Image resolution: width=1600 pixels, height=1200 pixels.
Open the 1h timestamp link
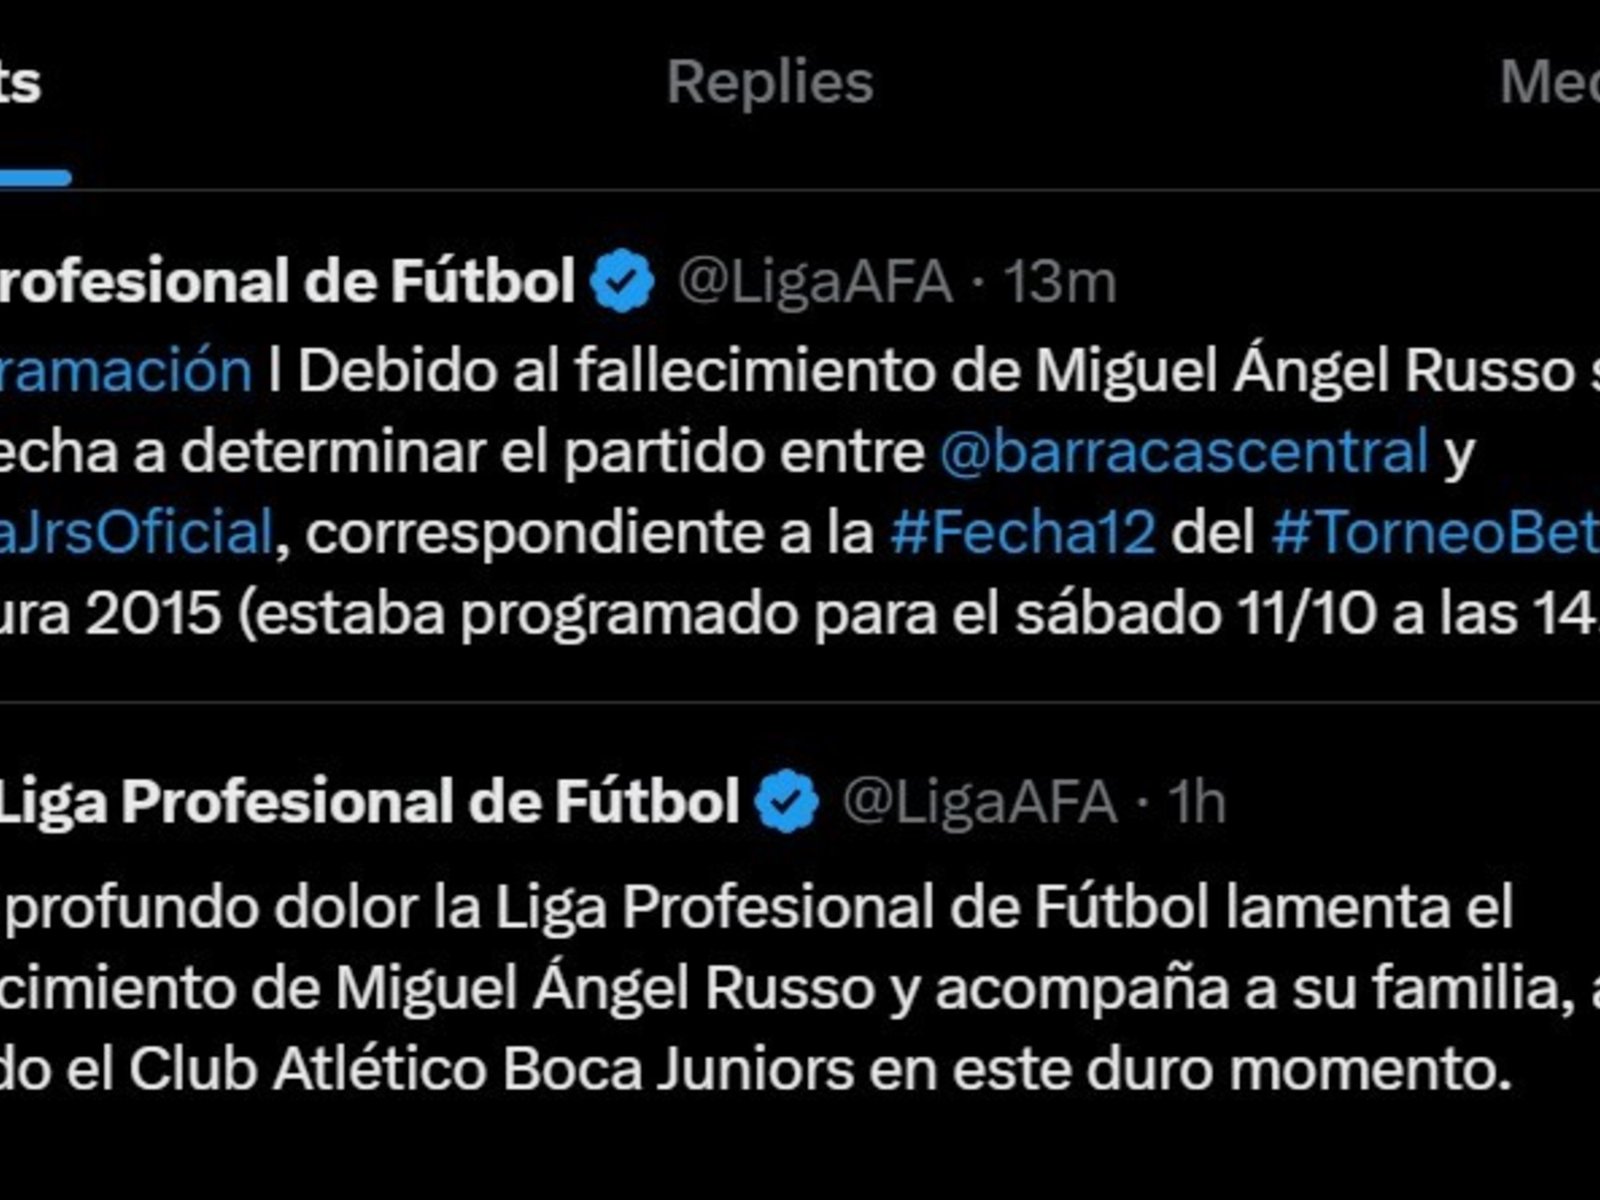tap(1197, 803)
